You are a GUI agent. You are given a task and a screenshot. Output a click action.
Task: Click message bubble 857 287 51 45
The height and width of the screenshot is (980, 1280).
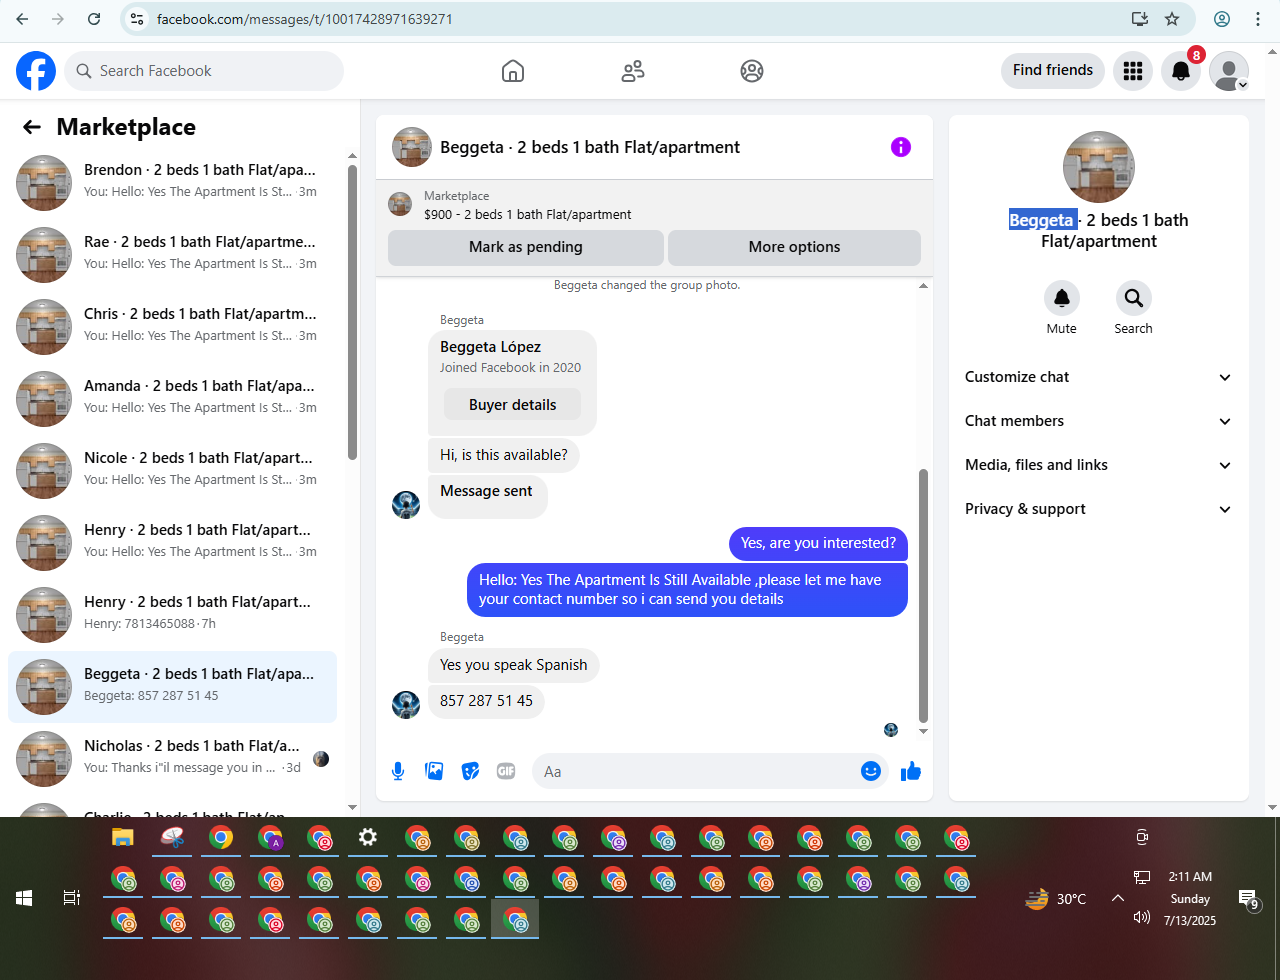click(x=486, y=701)
